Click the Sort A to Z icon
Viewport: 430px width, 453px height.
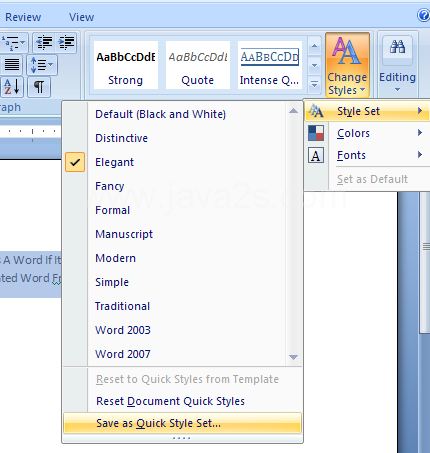pyautogui.click(x=12, y=87)
